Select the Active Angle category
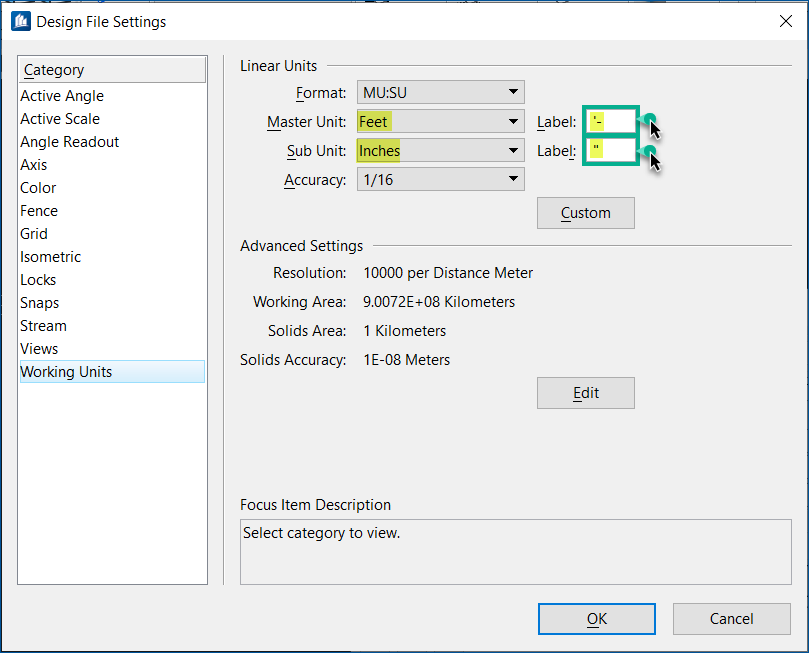Image resolution: width=809 pixels, height=653 pixels. pyautogui.click(x=112, y=96)
